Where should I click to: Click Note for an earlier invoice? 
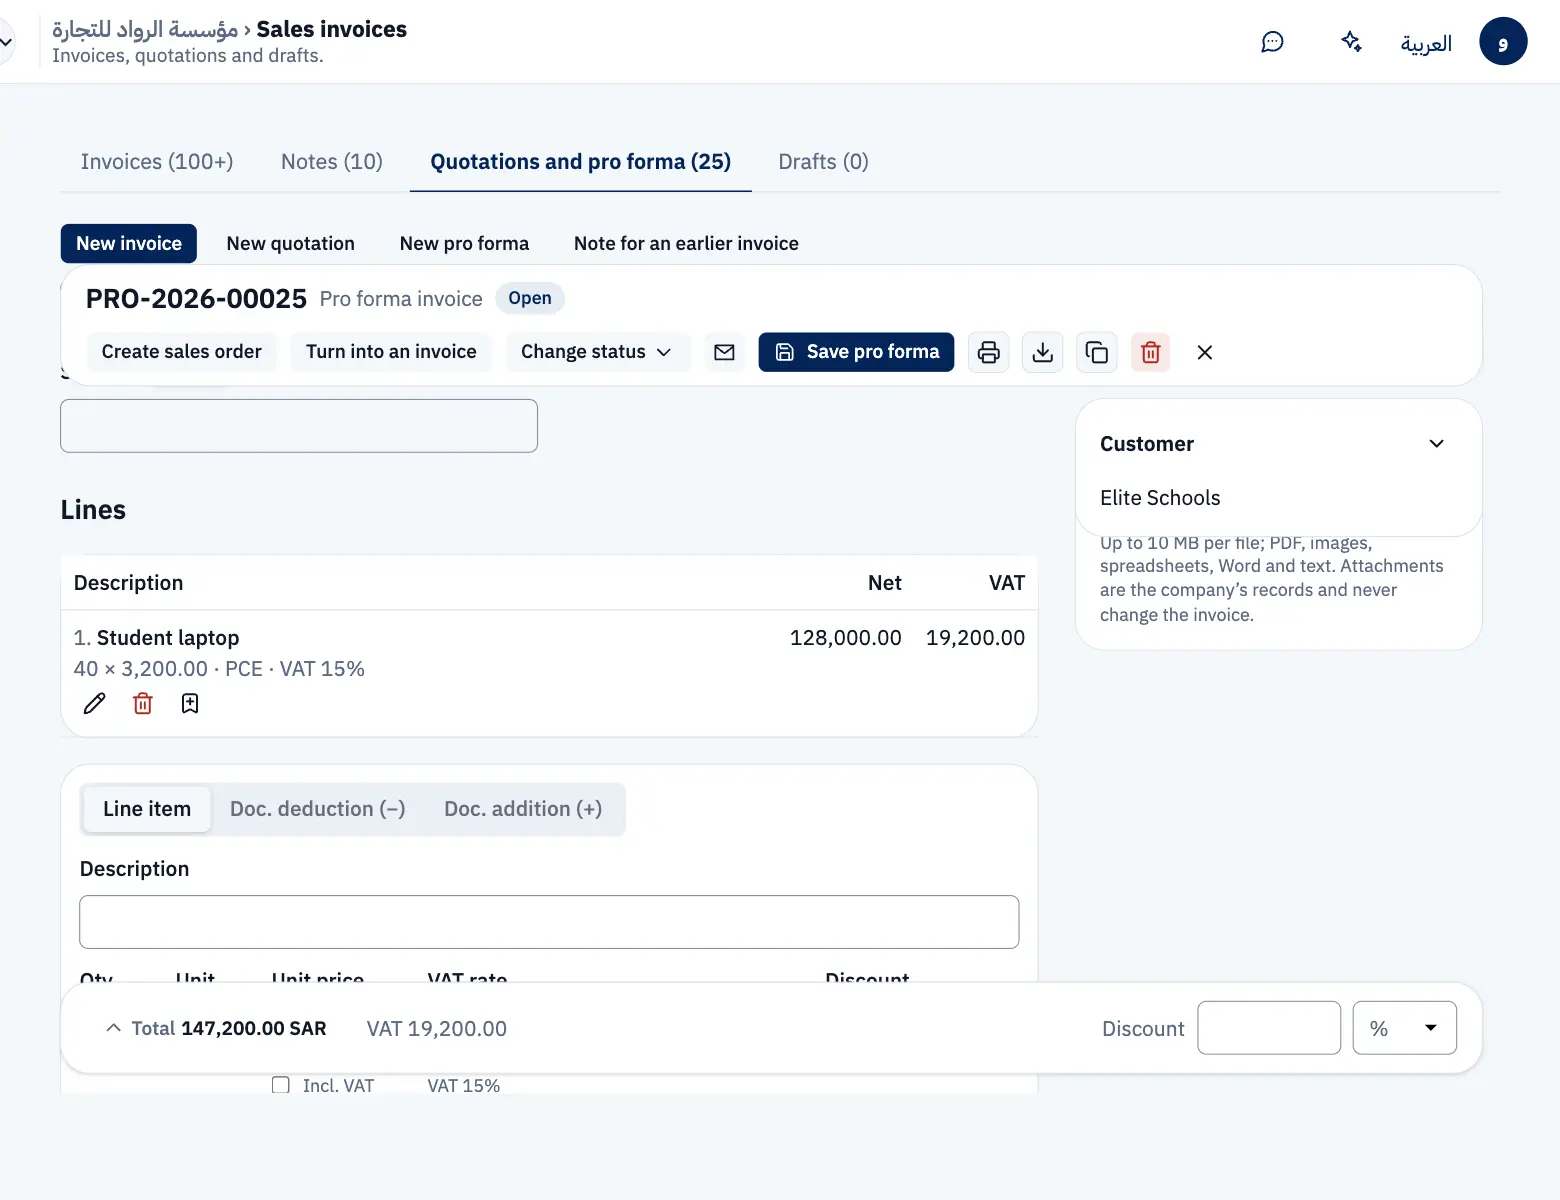686,244
